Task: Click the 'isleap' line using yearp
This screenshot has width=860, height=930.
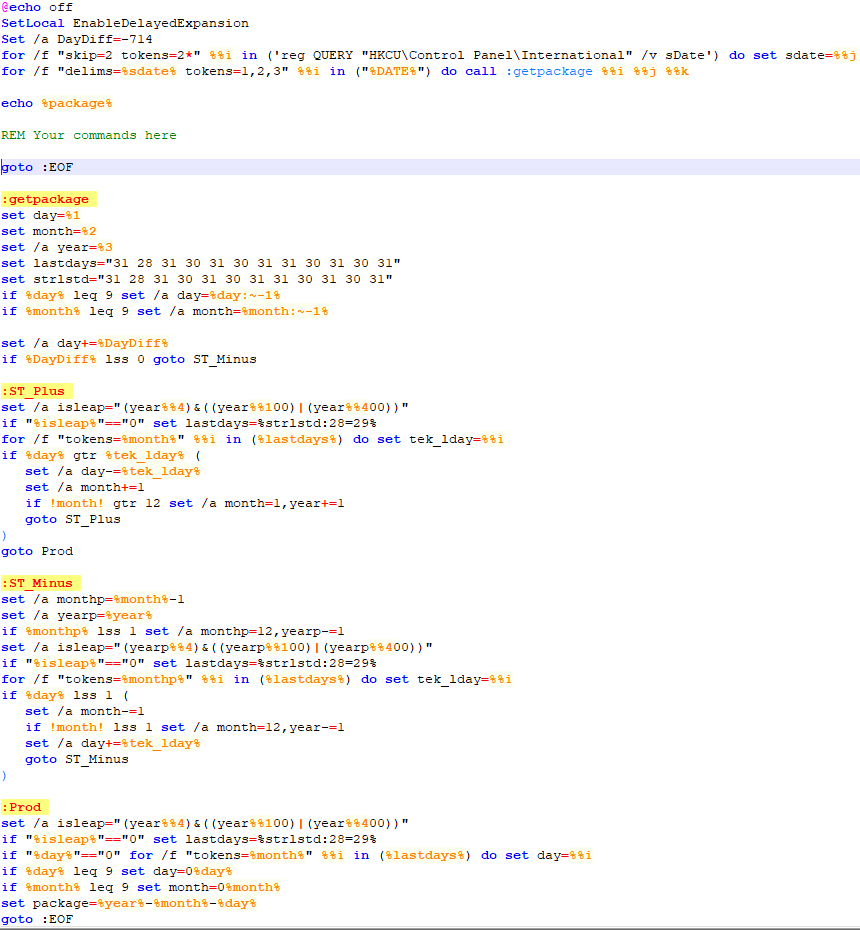Action: click(x=216, y=648)
